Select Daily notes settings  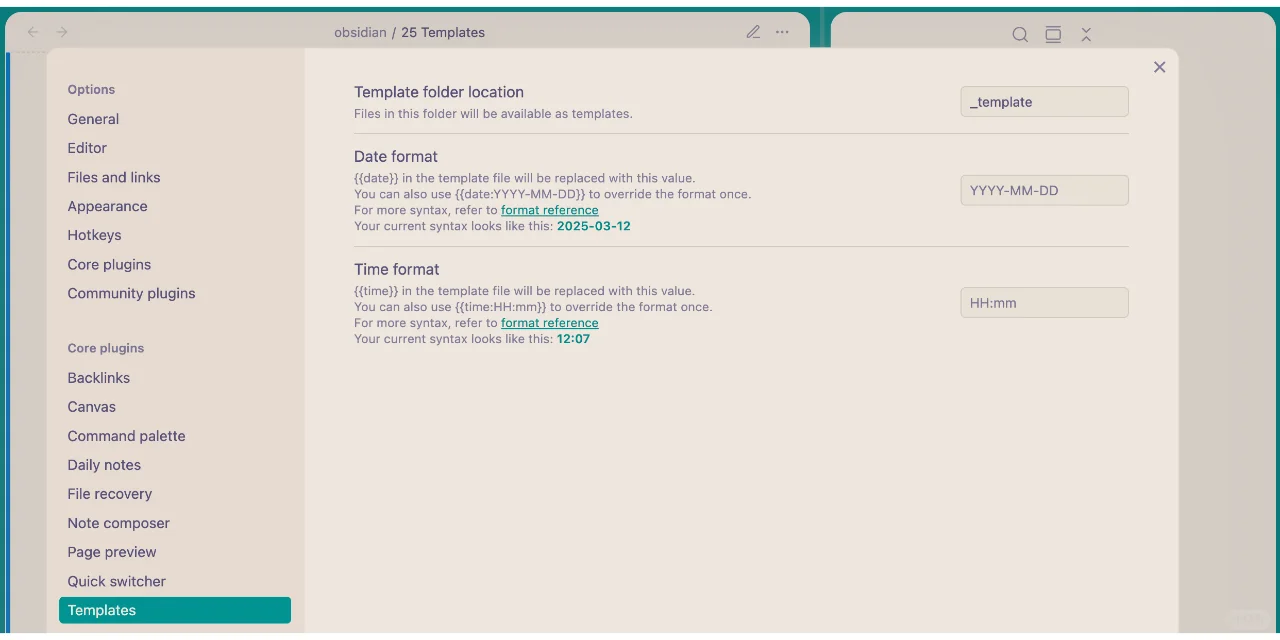pos(175,465)
